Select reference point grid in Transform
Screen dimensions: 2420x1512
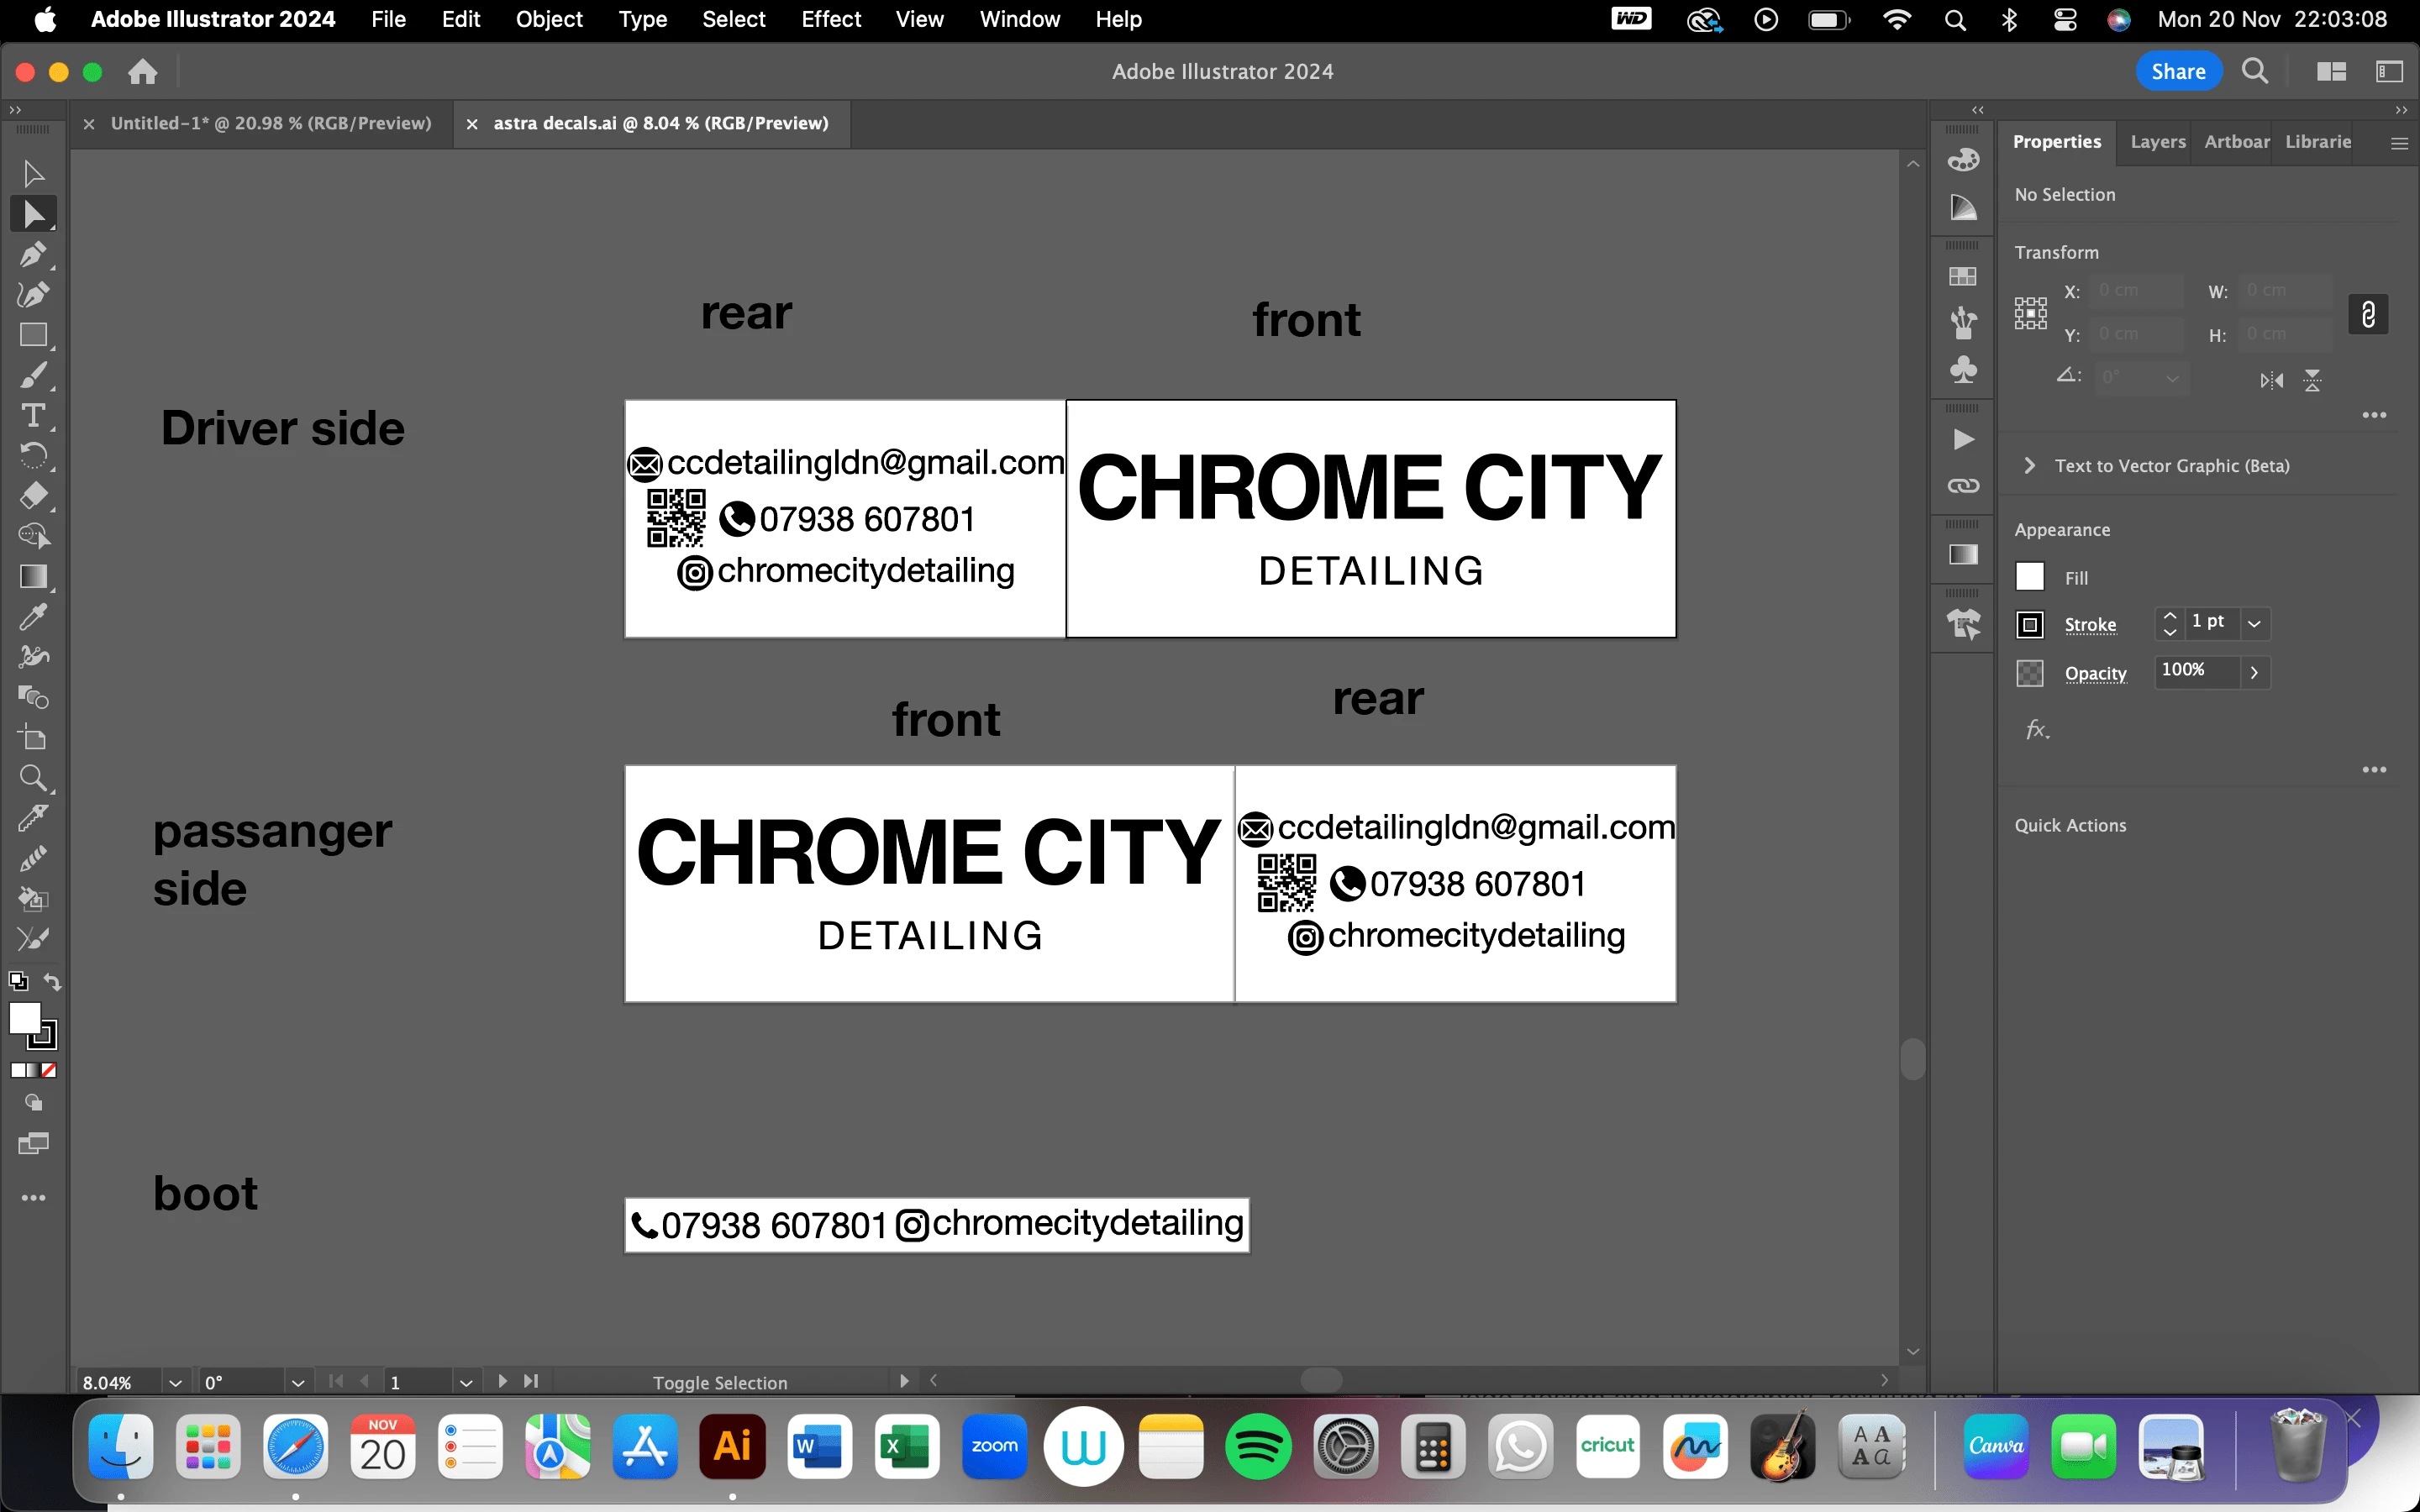pos(2031,313)
